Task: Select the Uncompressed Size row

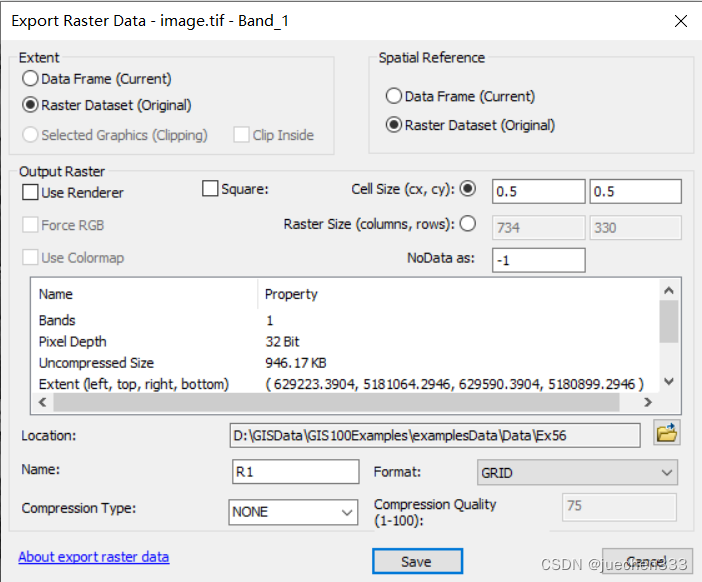Action: tap(345, 363)
